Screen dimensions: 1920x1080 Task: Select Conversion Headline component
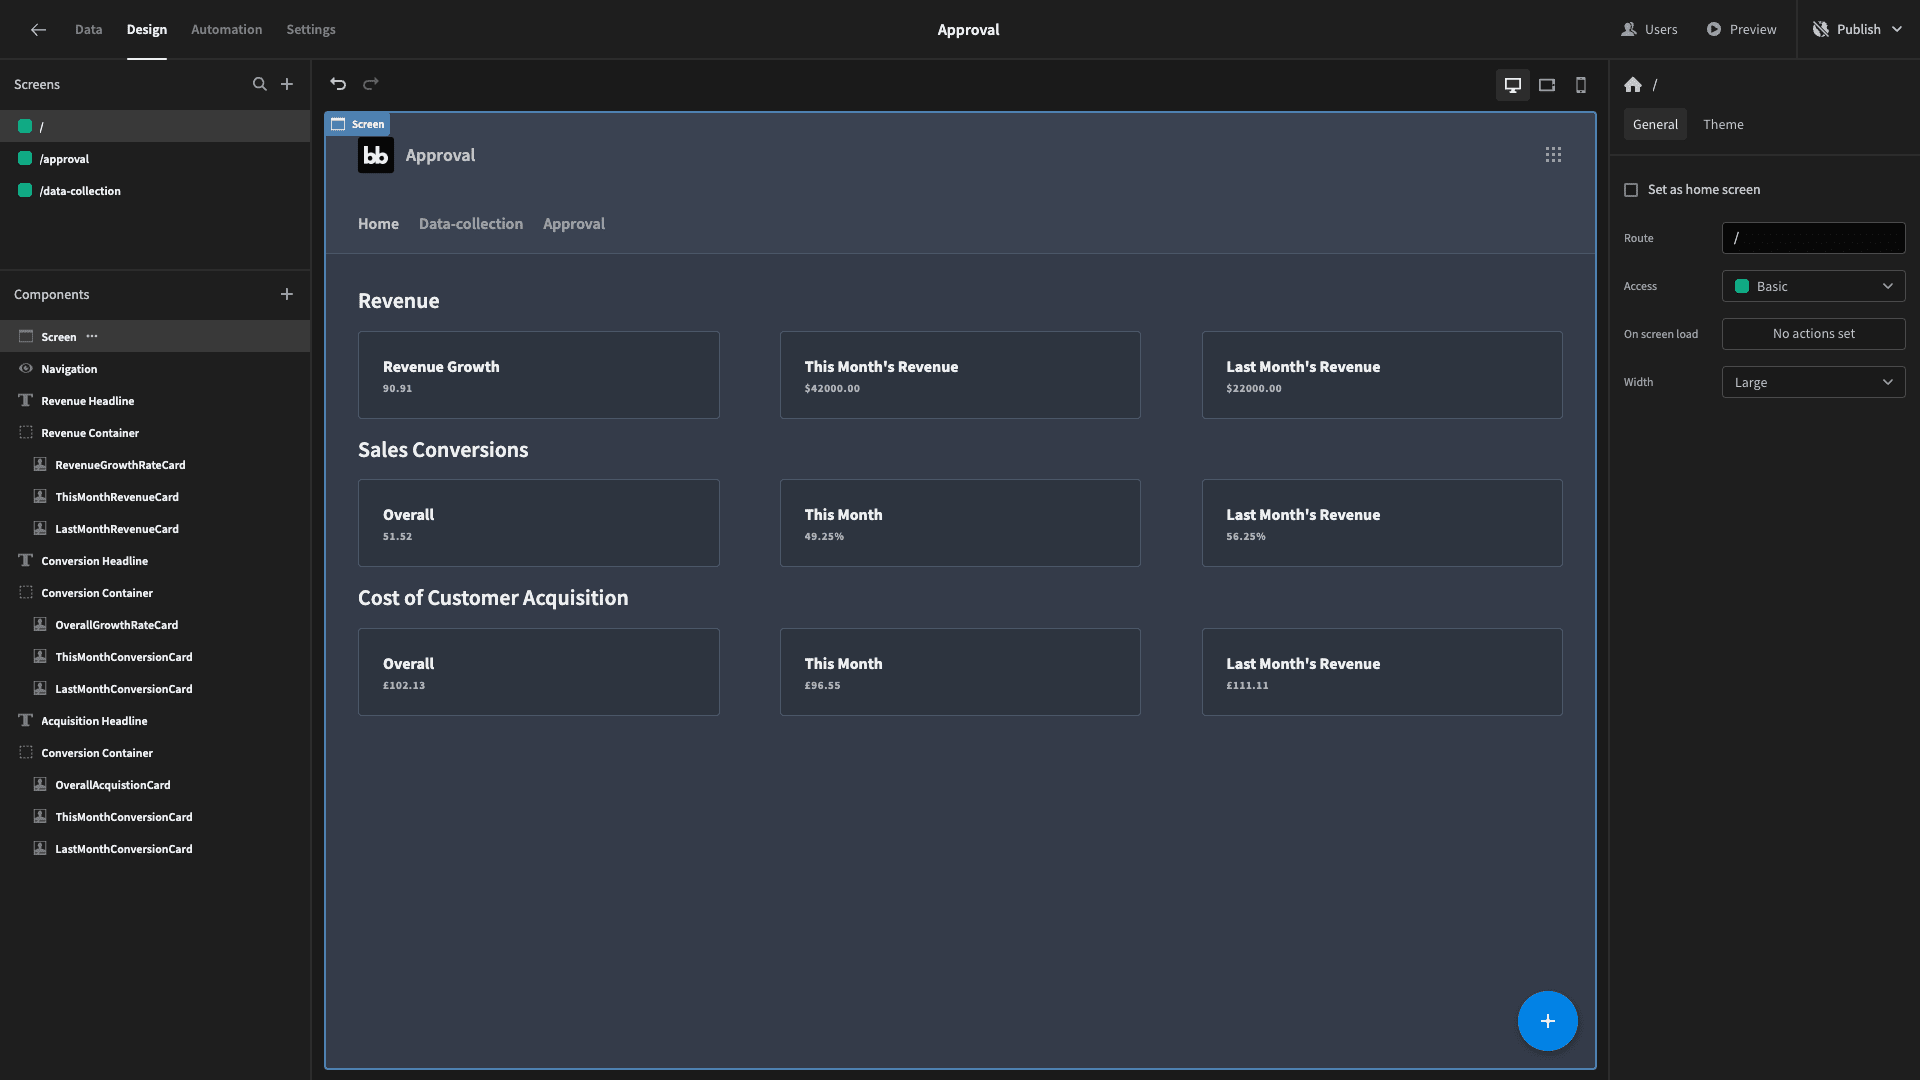(x=155, y=561)
